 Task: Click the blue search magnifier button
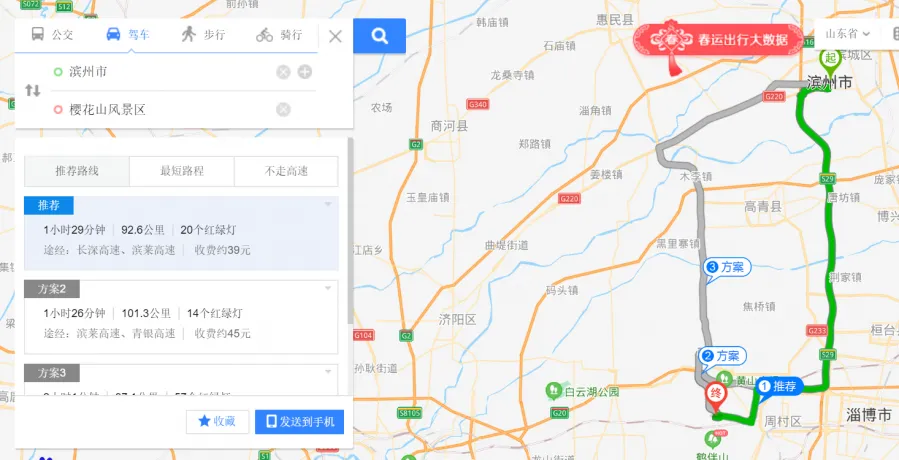(x=379, y=36)
